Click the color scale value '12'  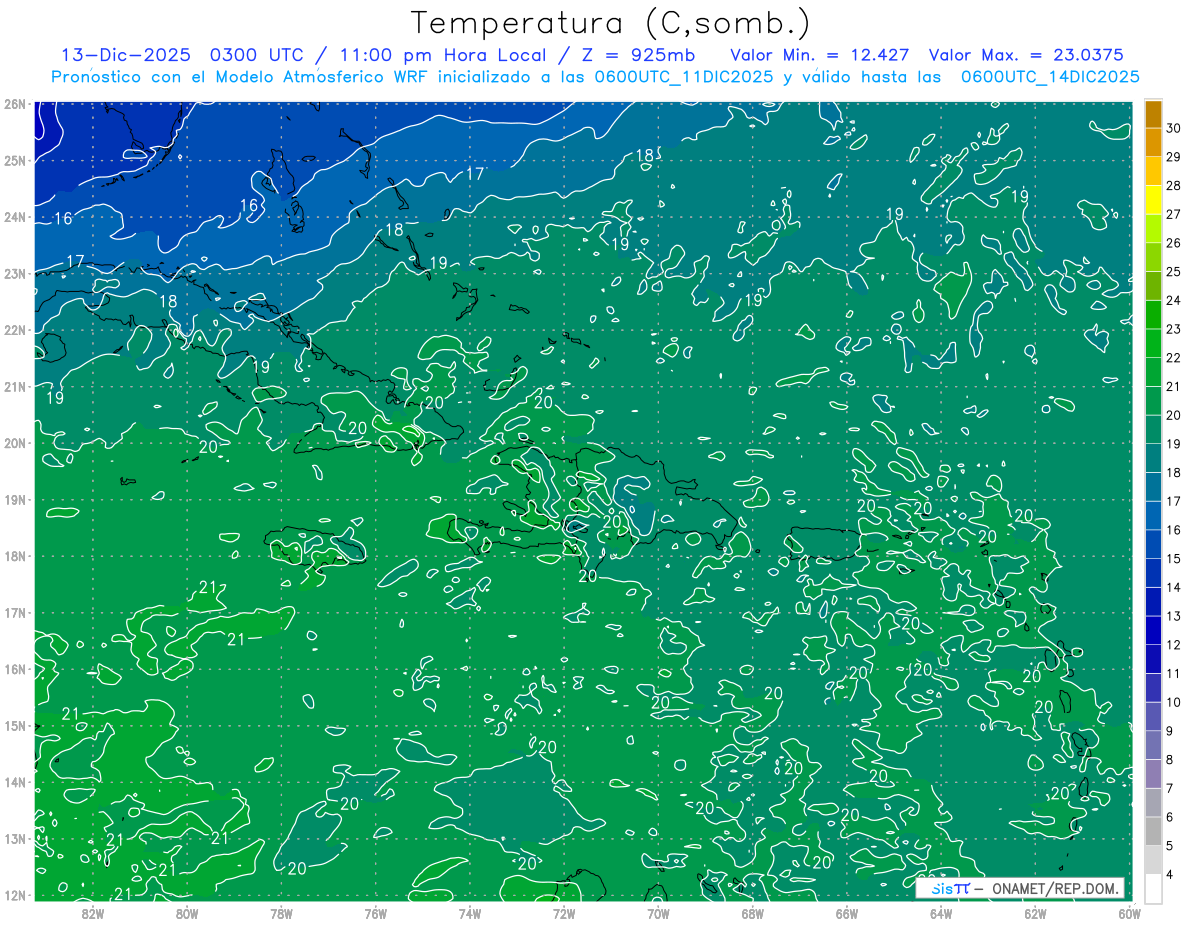point(1174,645)
